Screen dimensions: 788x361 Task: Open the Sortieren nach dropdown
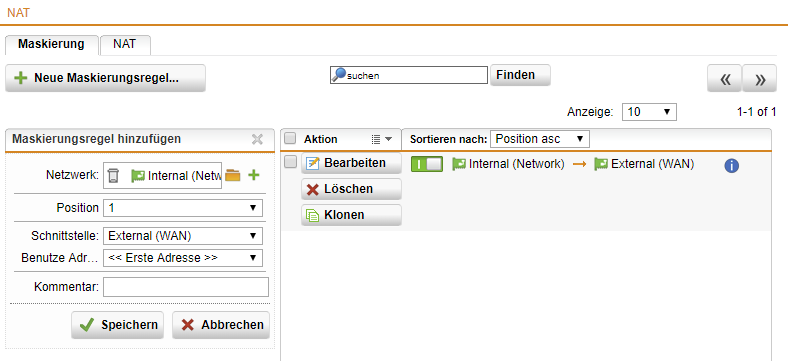[x=540, y=139]
